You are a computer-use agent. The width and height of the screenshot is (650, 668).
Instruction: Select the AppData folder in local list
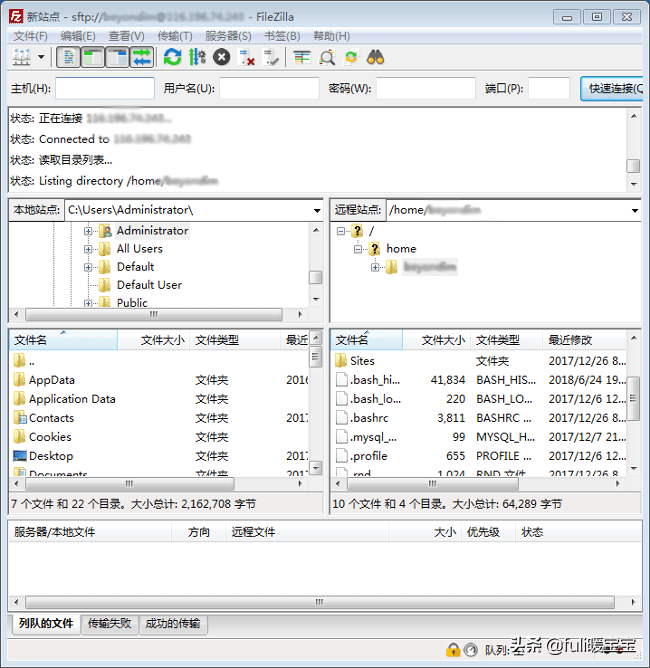(52, 380)
